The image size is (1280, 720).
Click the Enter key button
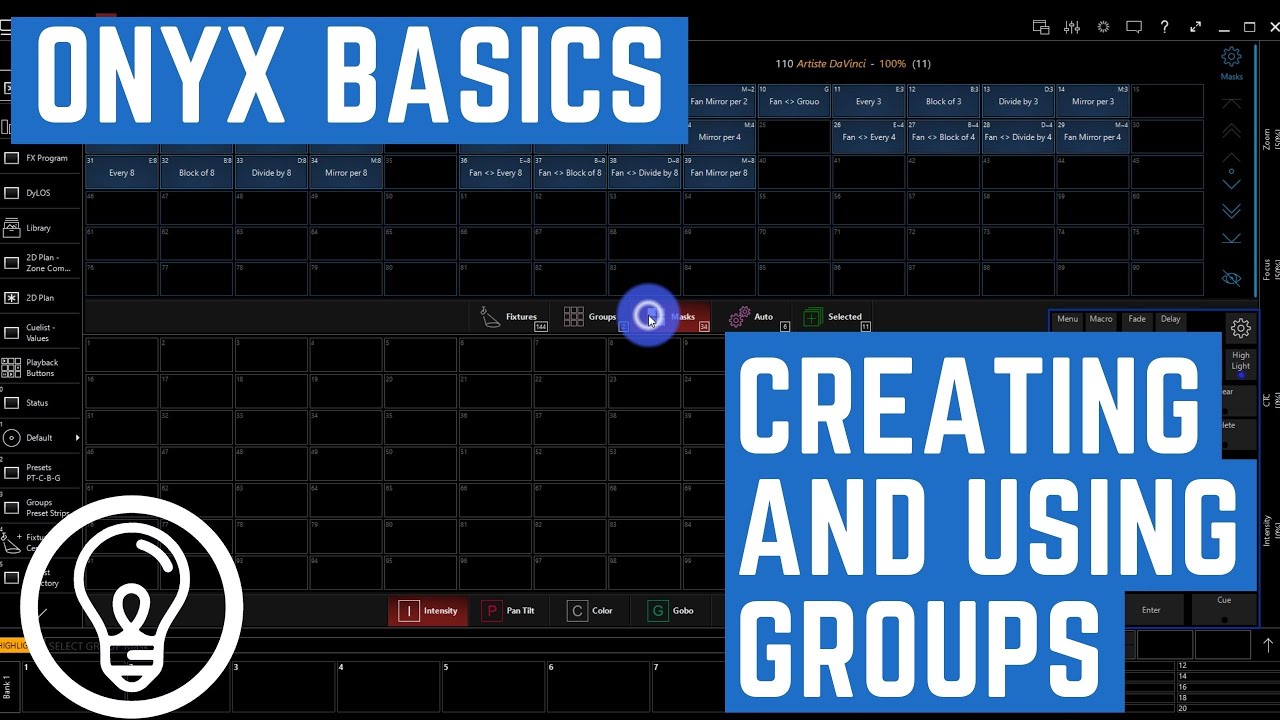1152,610
